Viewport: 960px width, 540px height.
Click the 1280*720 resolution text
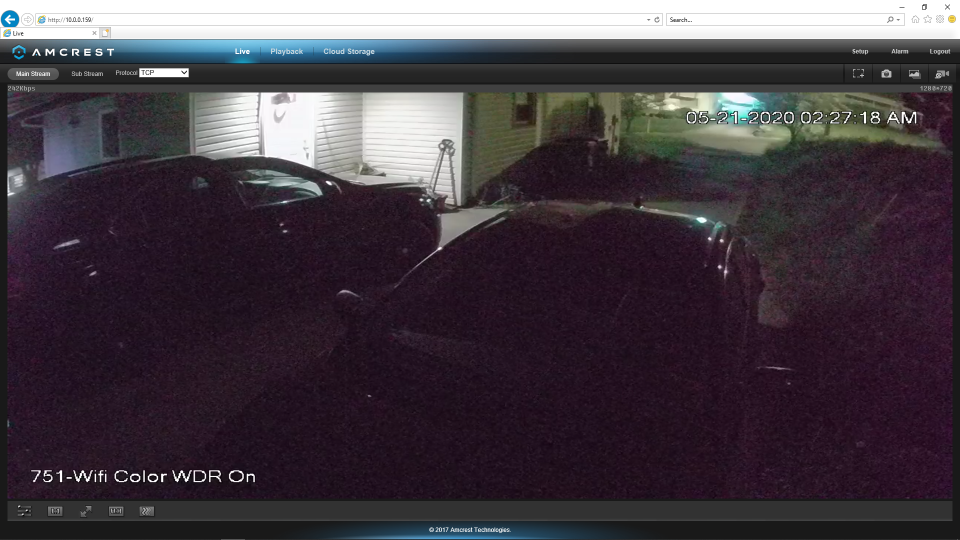coord(936,88)
